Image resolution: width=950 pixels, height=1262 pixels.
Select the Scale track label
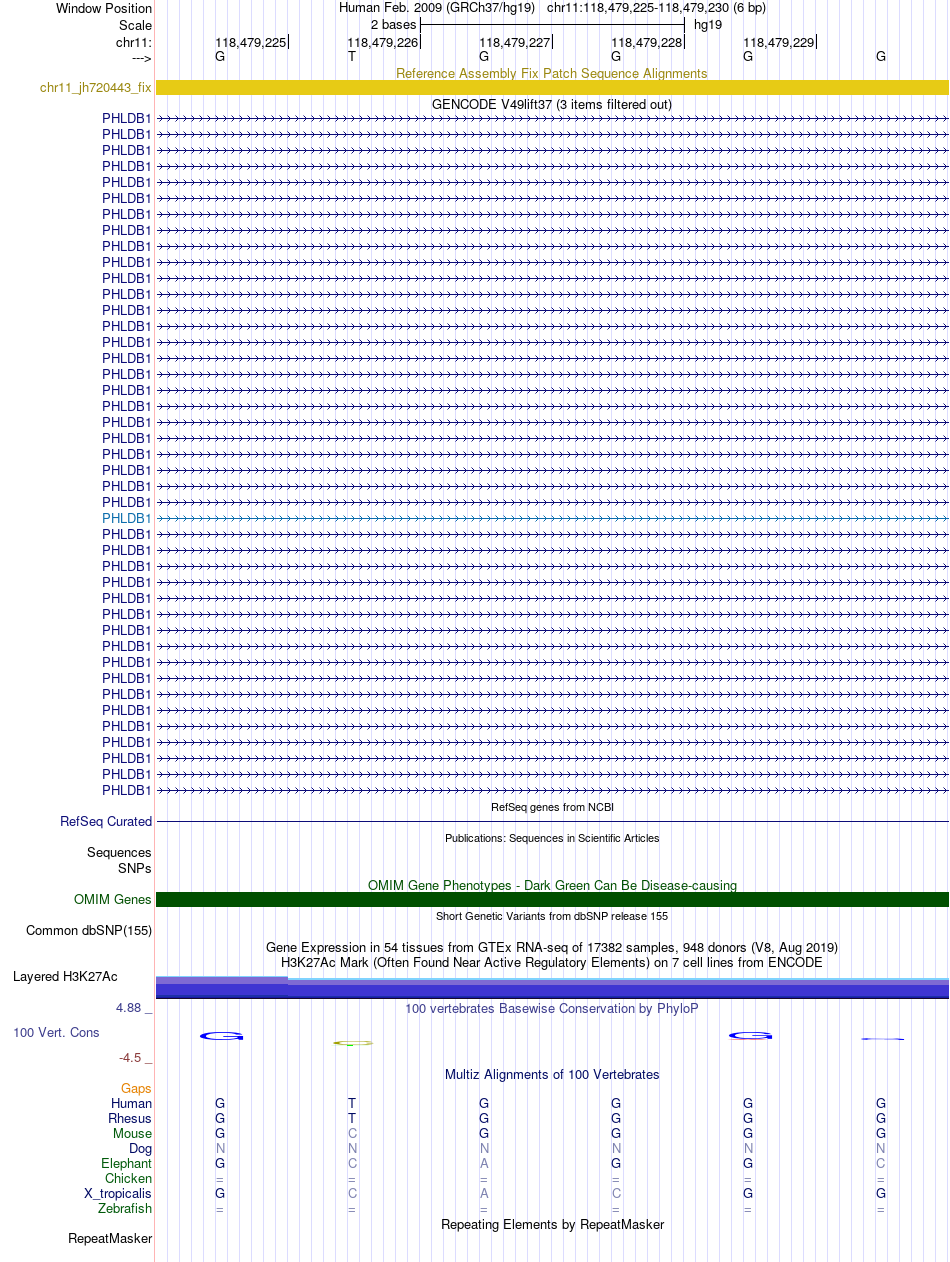click(135, 25)
